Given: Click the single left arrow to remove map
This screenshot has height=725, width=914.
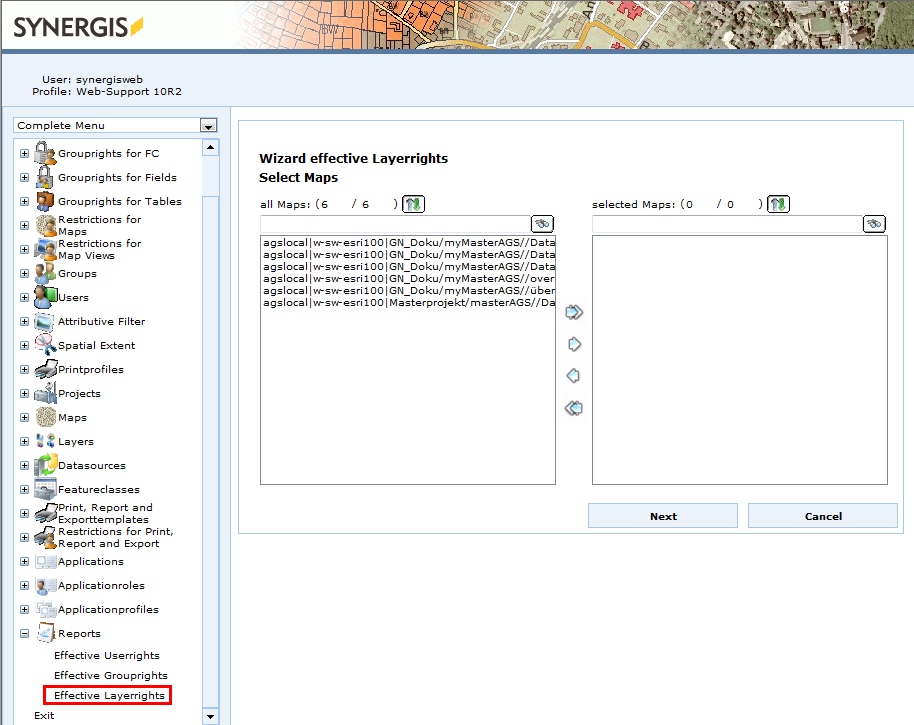Looking at the screenshot, I should [574, 376].
